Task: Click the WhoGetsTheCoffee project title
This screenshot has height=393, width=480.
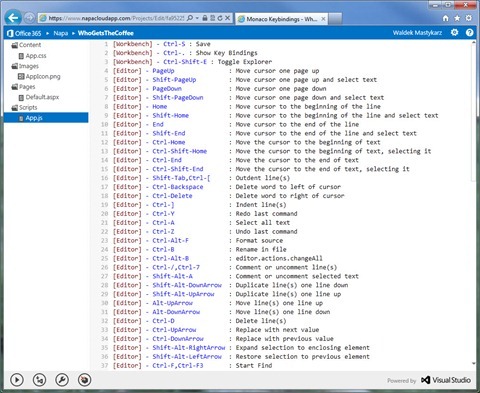Action: tap(106, 33)
